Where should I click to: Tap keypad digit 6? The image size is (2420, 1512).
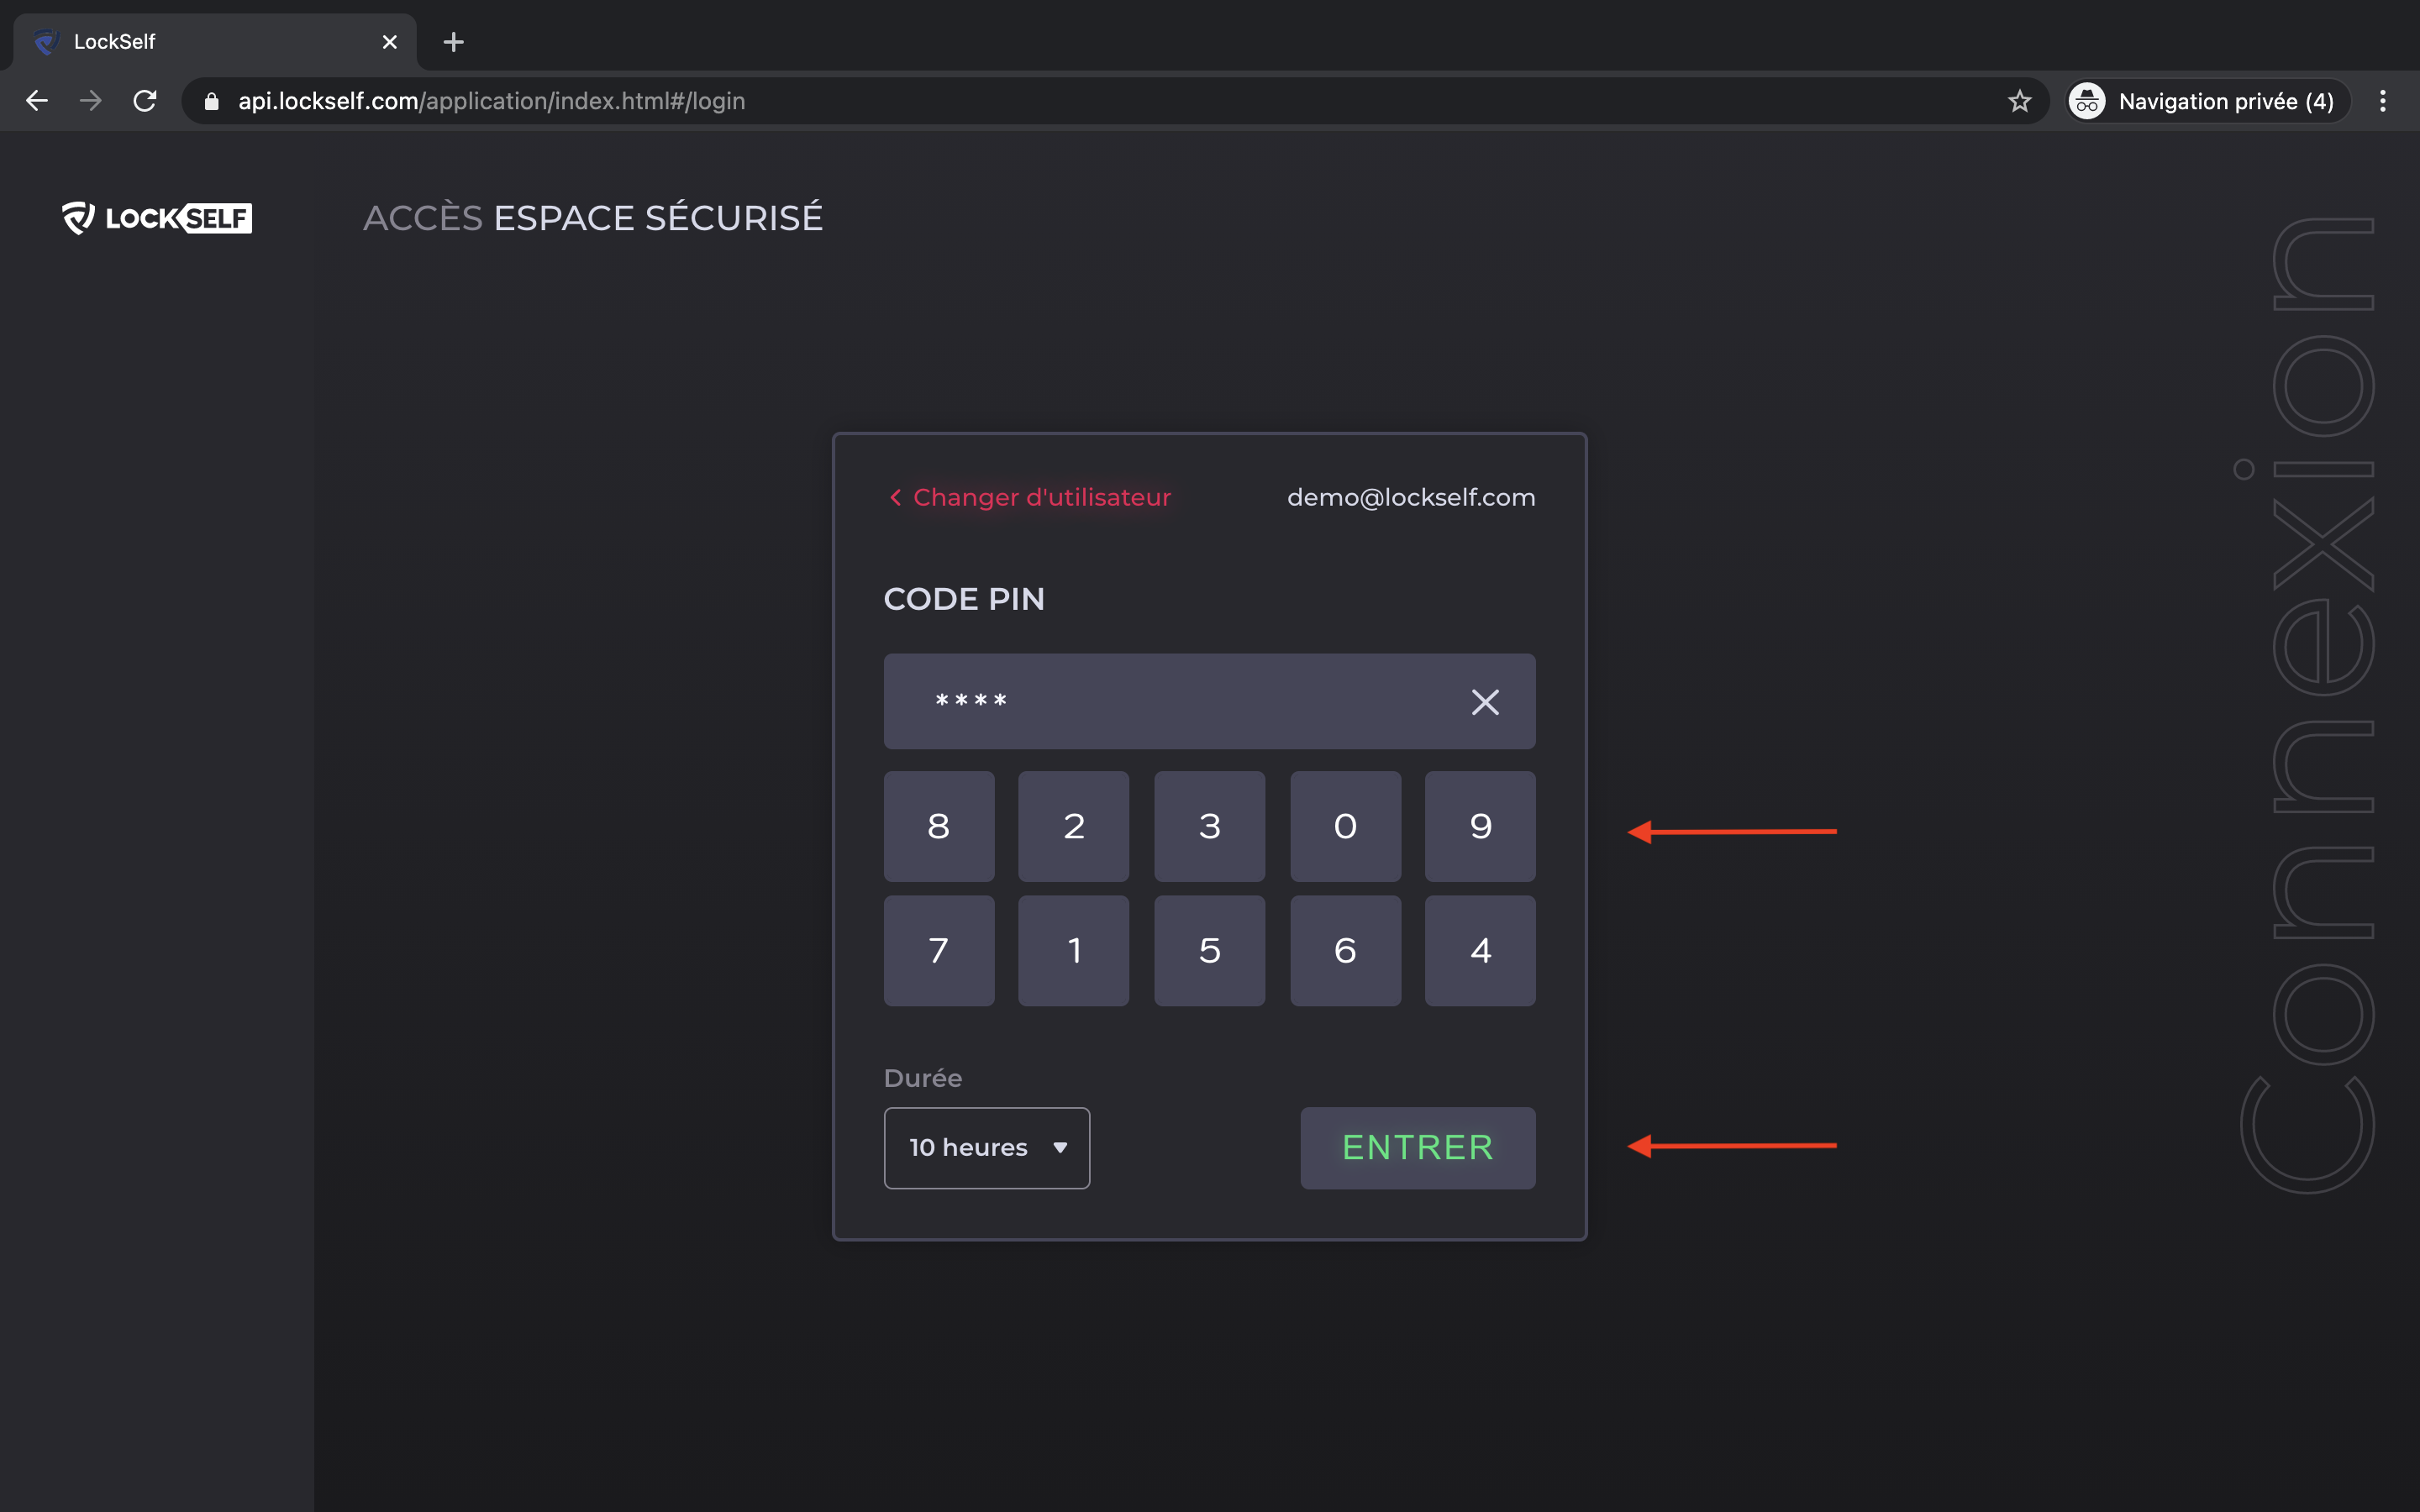pos(1345,950)
